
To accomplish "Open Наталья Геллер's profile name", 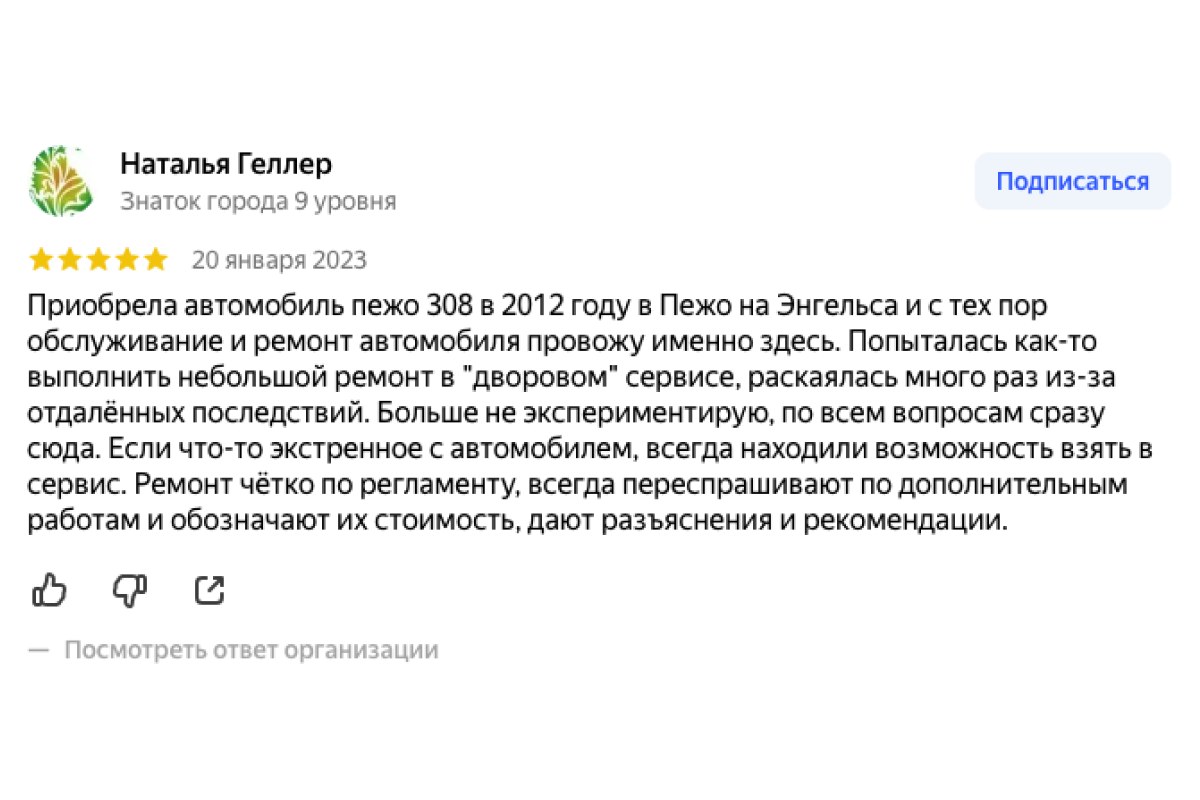I will [226, 163].
